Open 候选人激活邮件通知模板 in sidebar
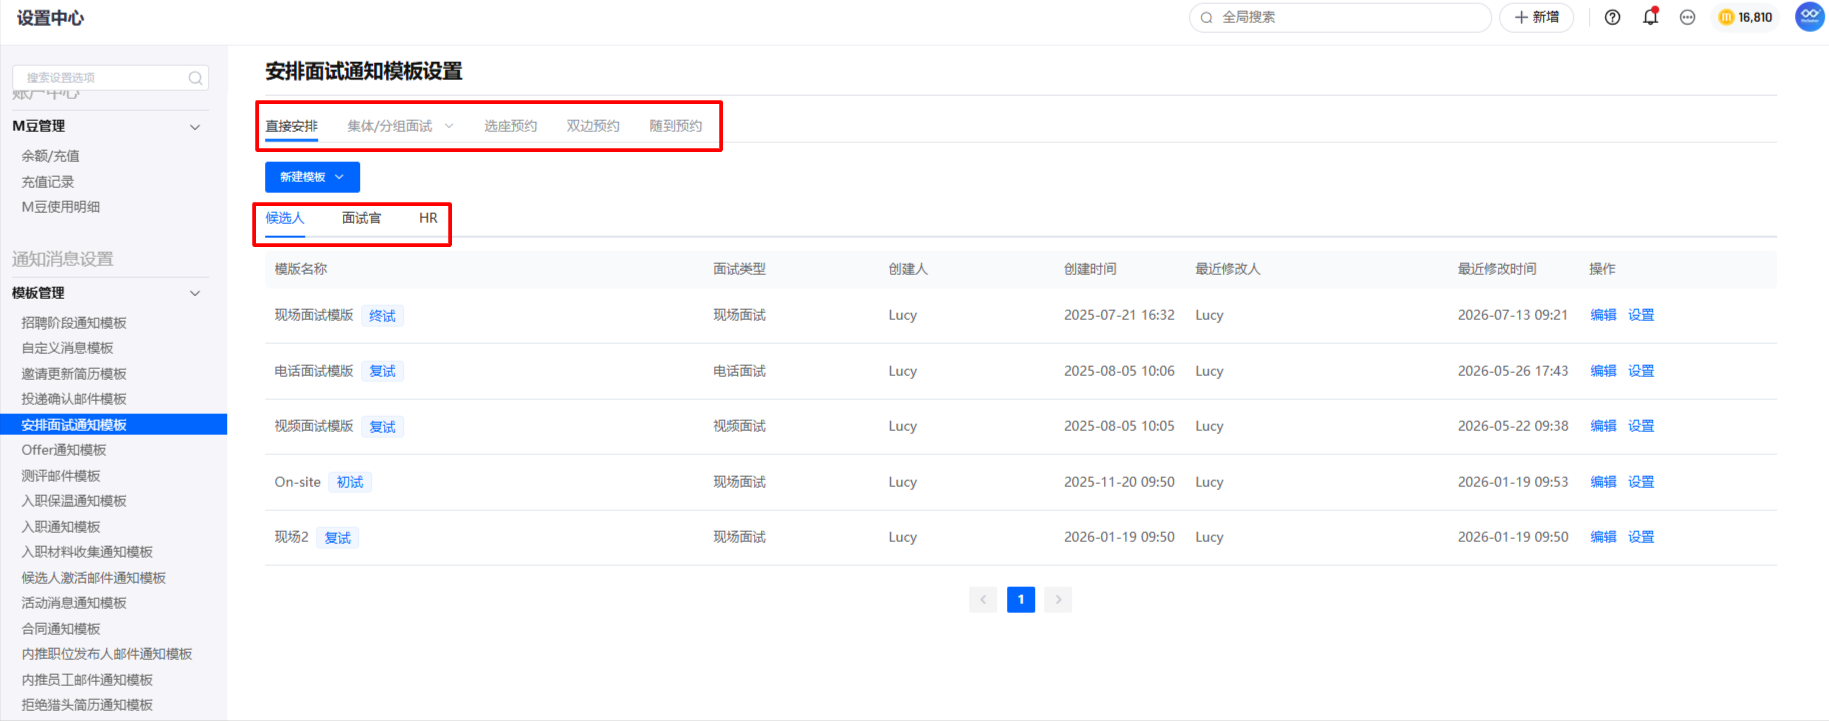This screenshot has width=1829, height=721. (94, 578)
